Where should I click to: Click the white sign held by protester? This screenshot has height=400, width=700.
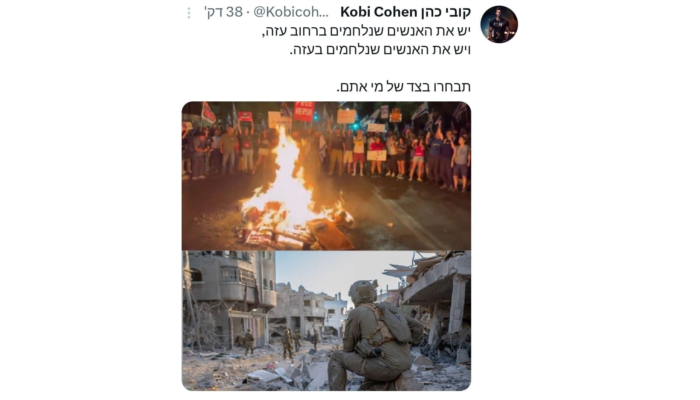(x=376, y=155)
